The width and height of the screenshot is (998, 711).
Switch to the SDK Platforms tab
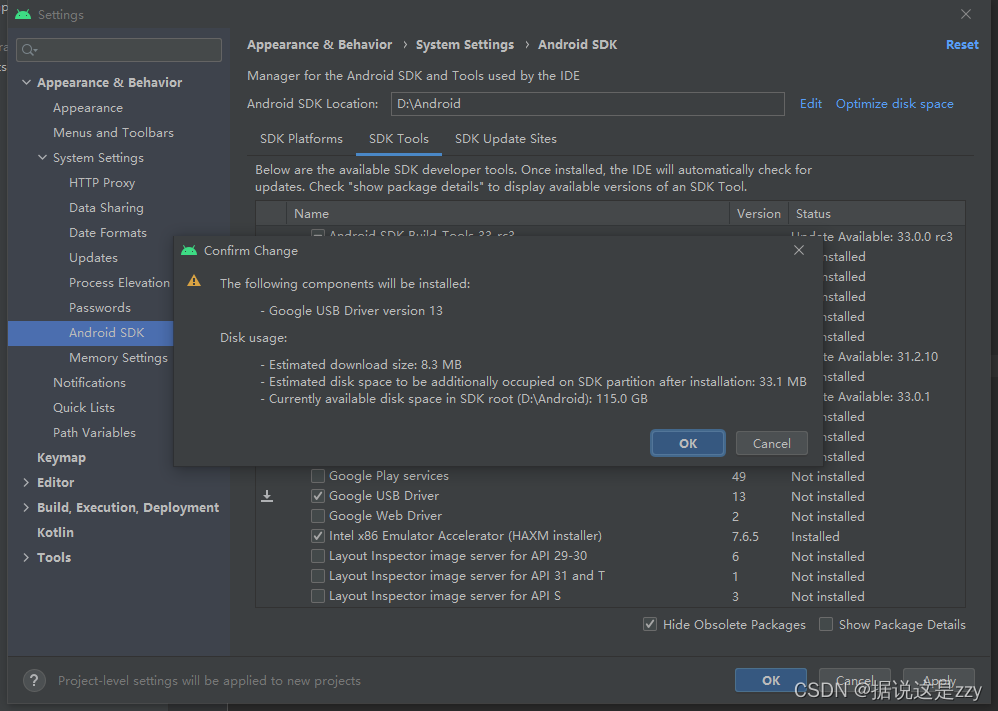[x=301, y=139]
